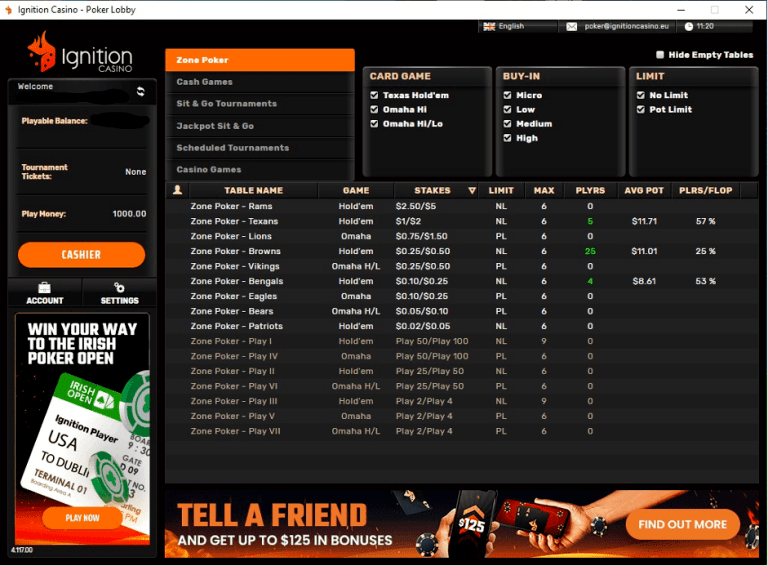Uncheck Omaha Hi/Lo filter
The image size is (768, 566).
[x=374, y=123]
